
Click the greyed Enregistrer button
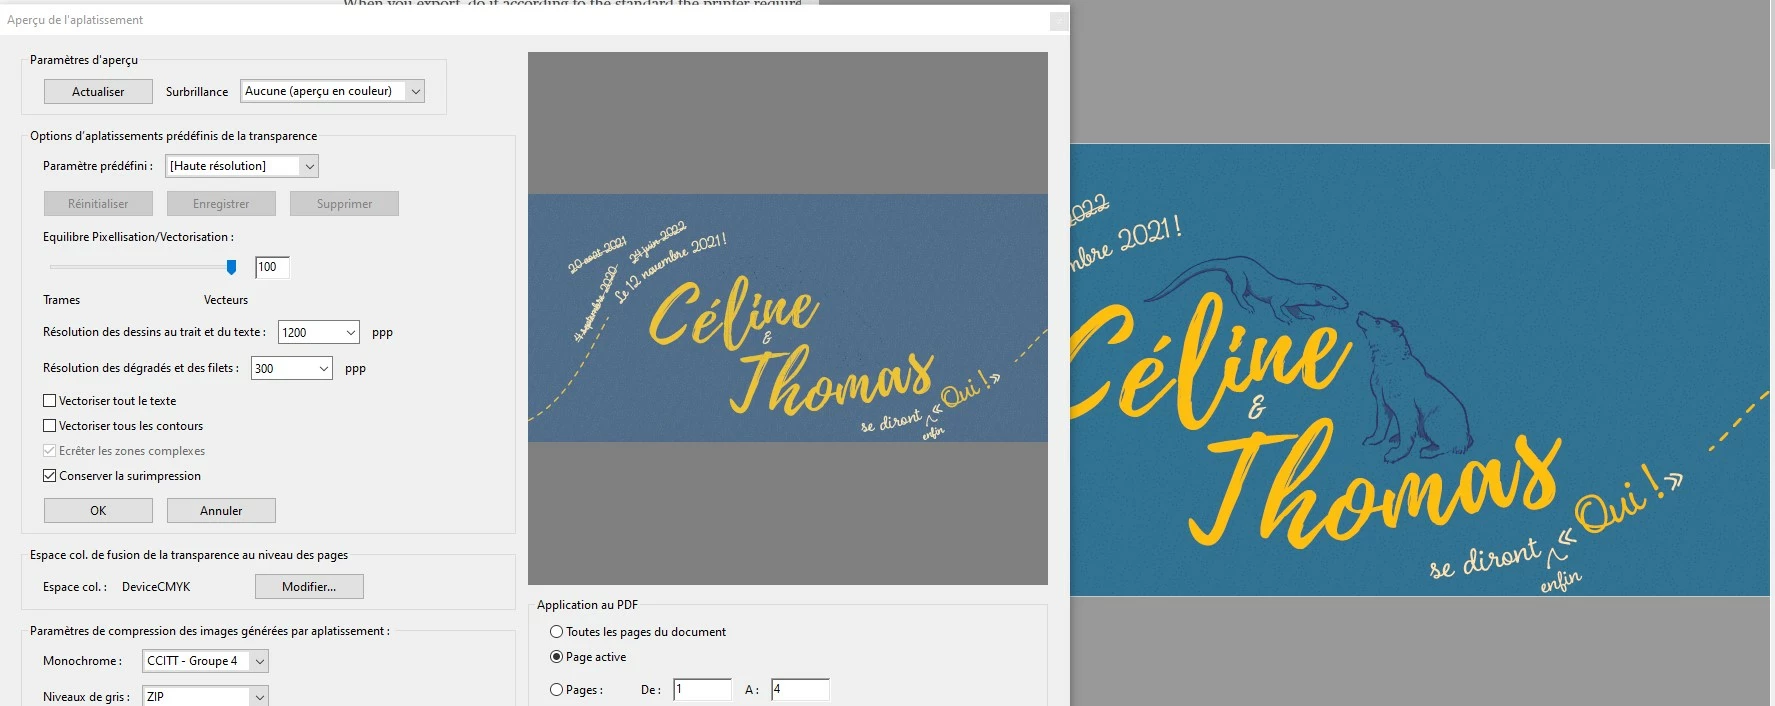click(221, 204)
